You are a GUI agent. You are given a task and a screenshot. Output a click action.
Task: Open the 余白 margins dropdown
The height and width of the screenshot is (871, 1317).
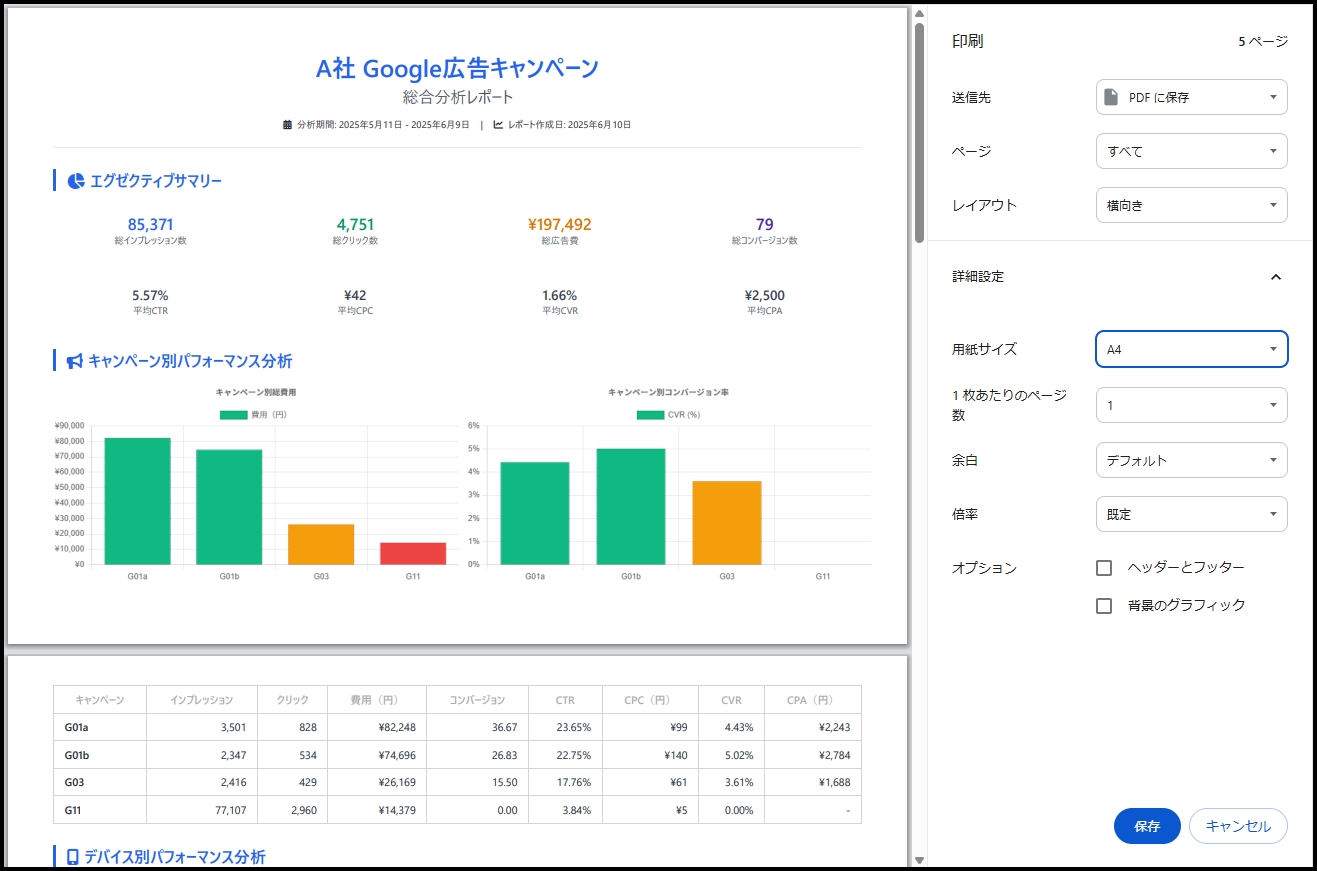1191,461
